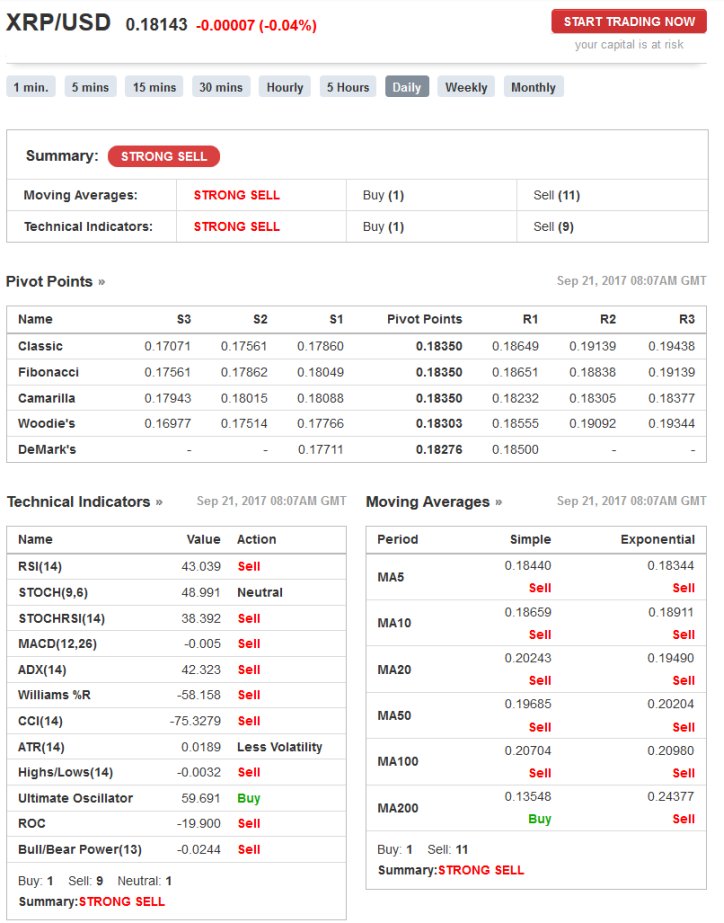Select the 5 Hours tab
Image resolution: width=724 pixels, height=923 pixels.
(x=348, y=87)
